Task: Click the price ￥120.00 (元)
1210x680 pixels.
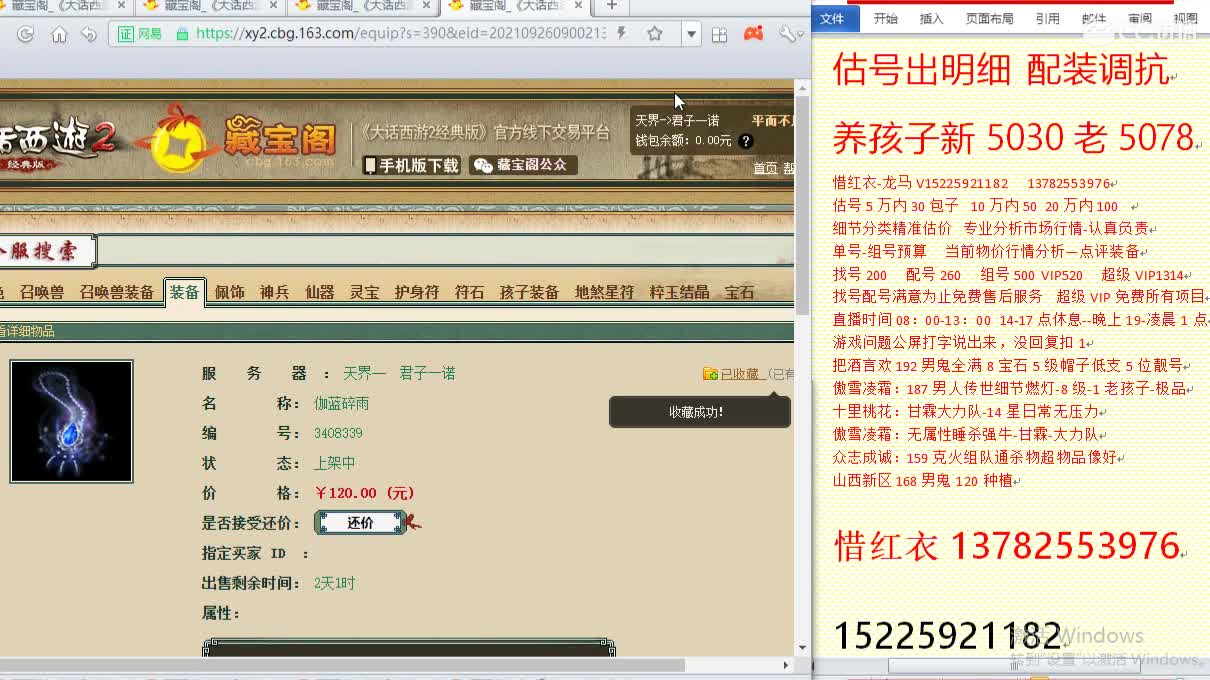Action: pyautogui.click(x=364, y=493)
